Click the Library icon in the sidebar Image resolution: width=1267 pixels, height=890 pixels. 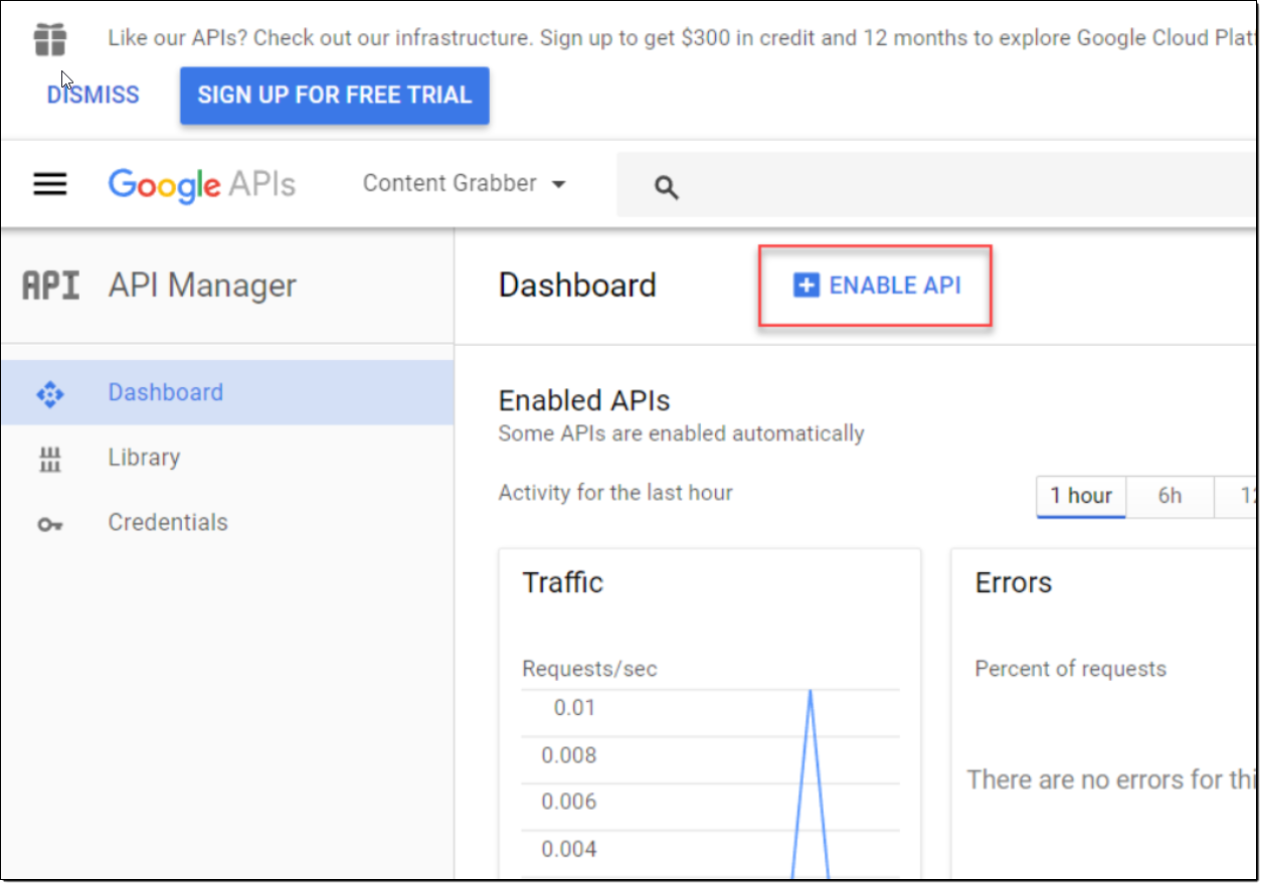click(50, 459)
